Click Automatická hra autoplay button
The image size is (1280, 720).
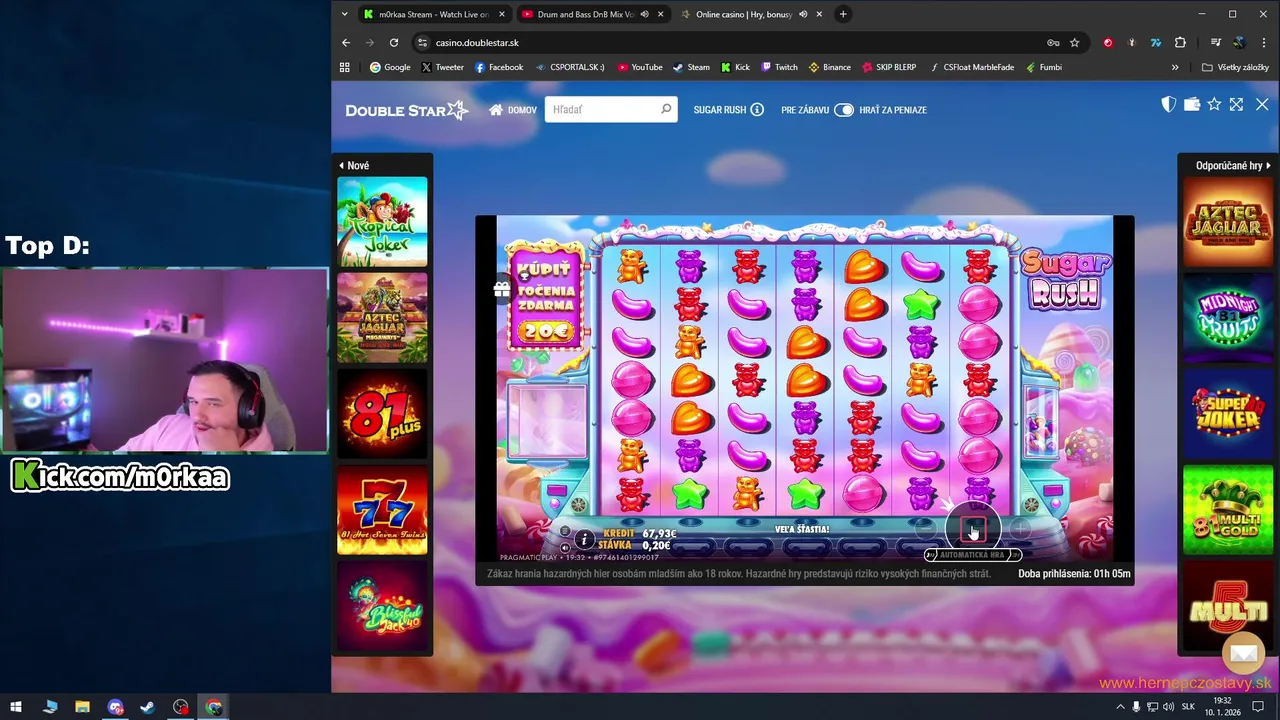[x=972, y=555]
